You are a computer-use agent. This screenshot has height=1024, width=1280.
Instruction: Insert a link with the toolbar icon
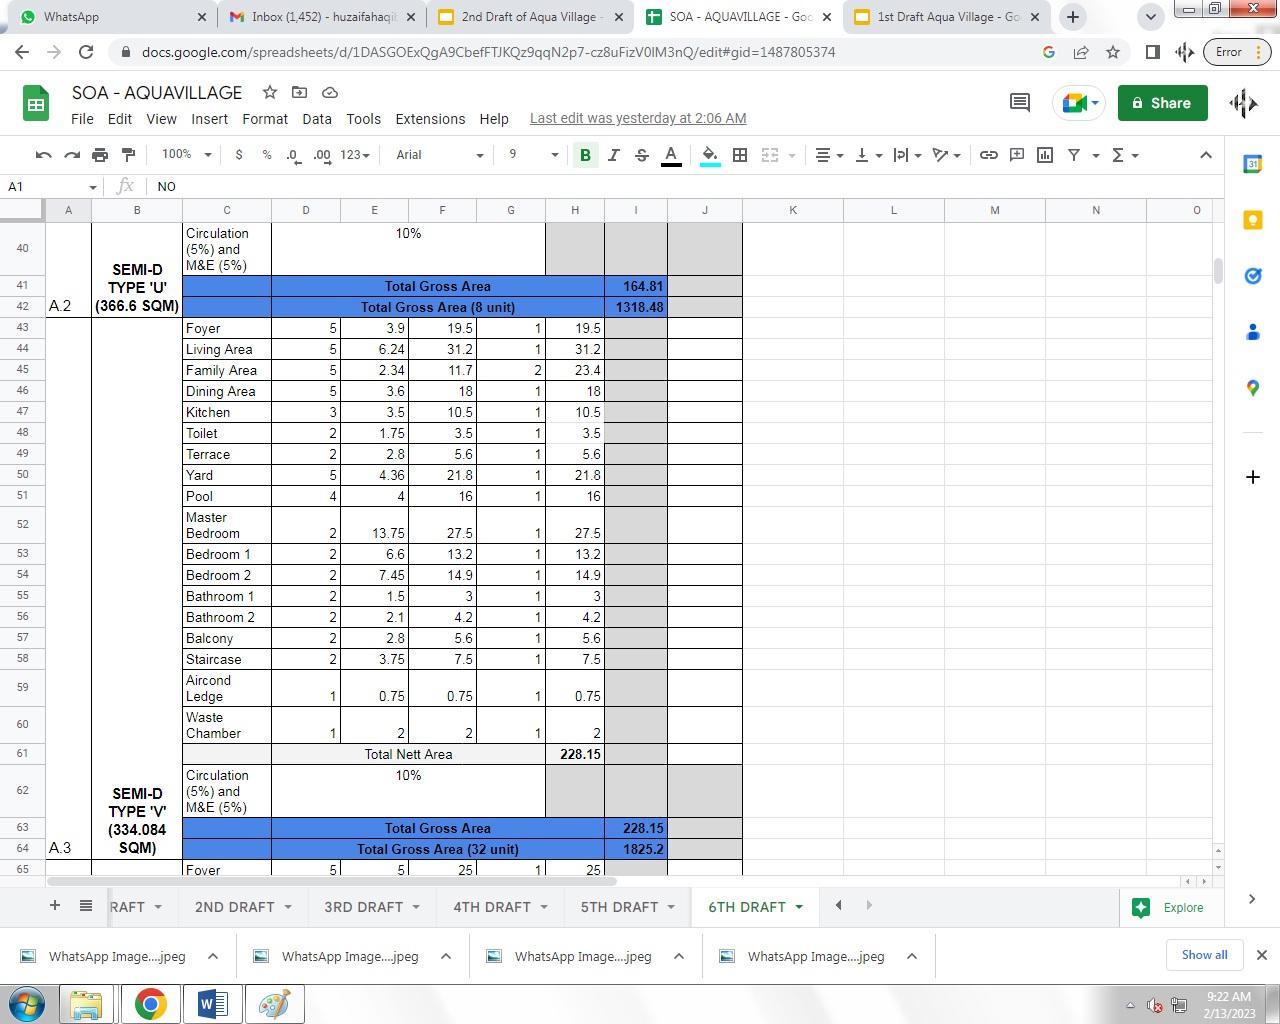pos(988,155)
